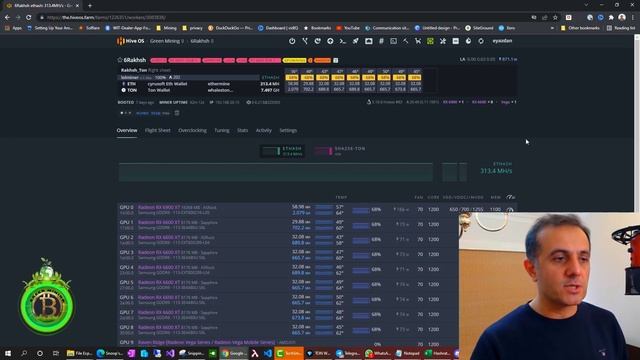This screenshot has height=360, width=640.
Task: Click the 313.4 MH/s ETHASH hashrate value
Action: [x=496, y=171]
